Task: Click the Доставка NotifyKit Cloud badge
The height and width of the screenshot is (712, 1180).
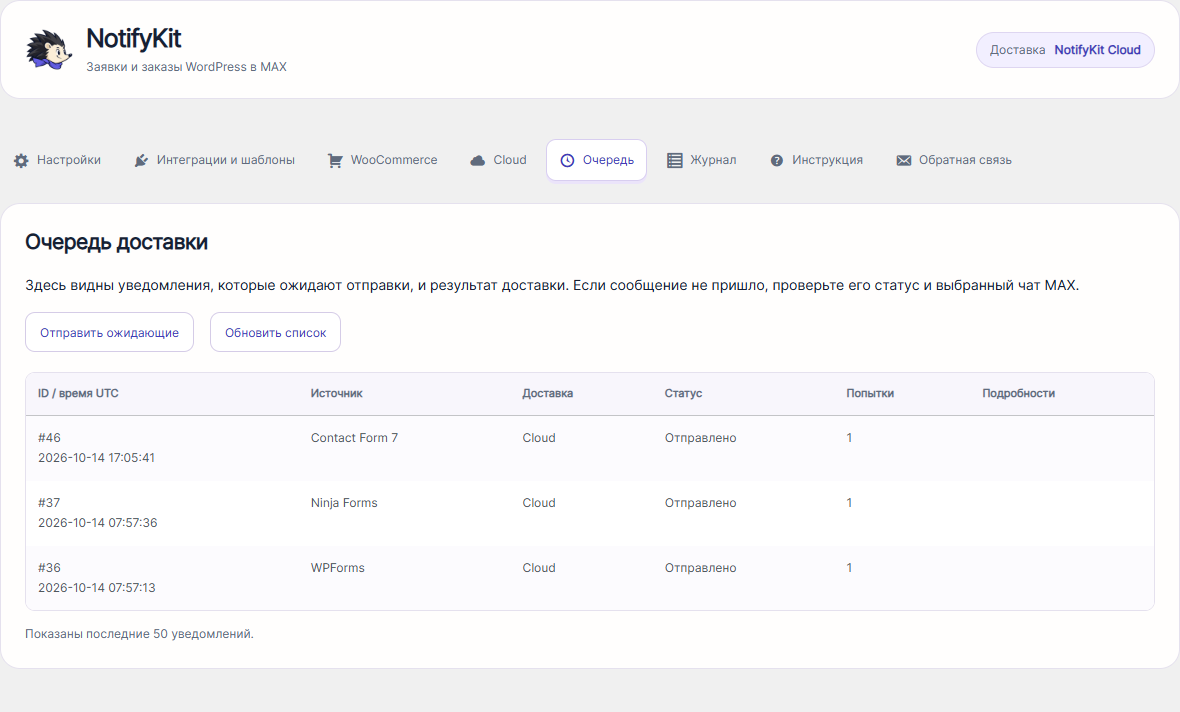Action: click(x=1065, y=50)
